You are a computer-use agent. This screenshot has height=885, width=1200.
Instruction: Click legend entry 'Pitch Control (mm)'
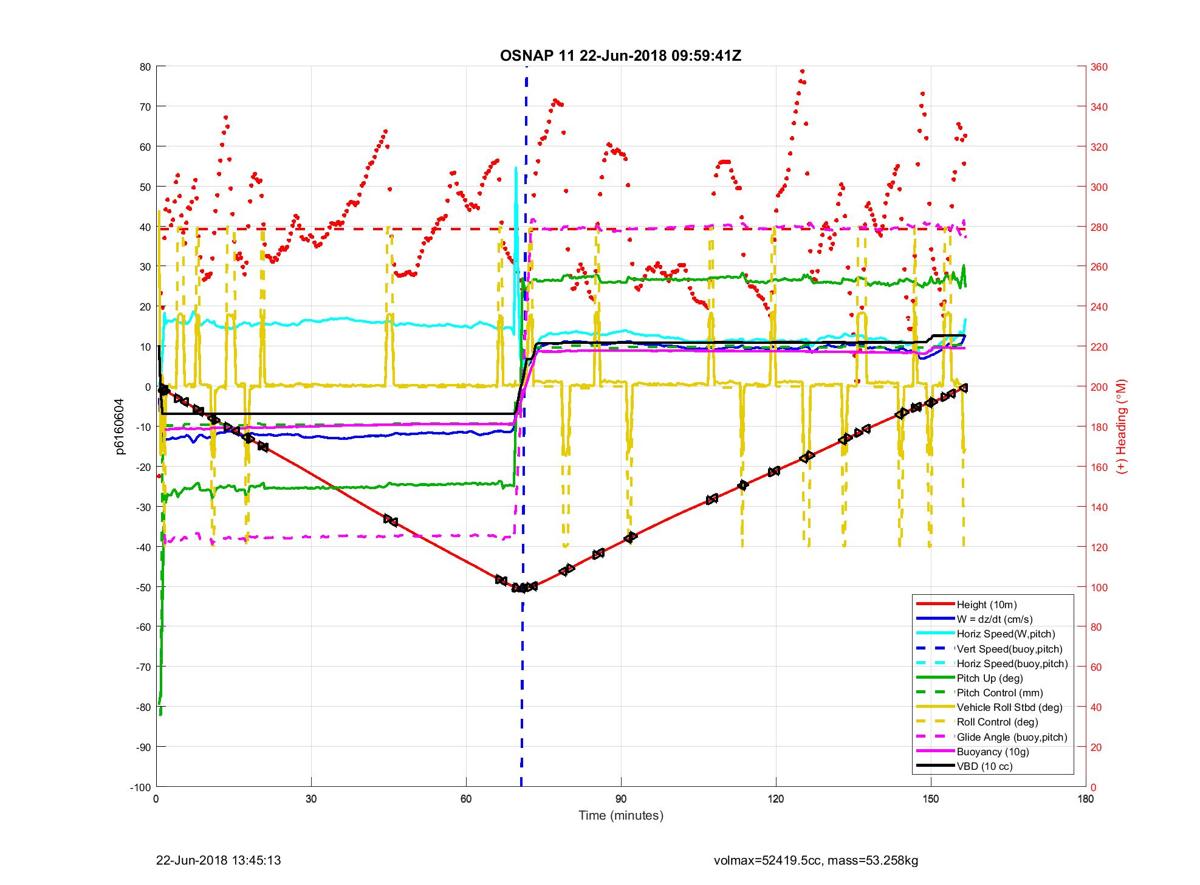[x=1001, y=692]
